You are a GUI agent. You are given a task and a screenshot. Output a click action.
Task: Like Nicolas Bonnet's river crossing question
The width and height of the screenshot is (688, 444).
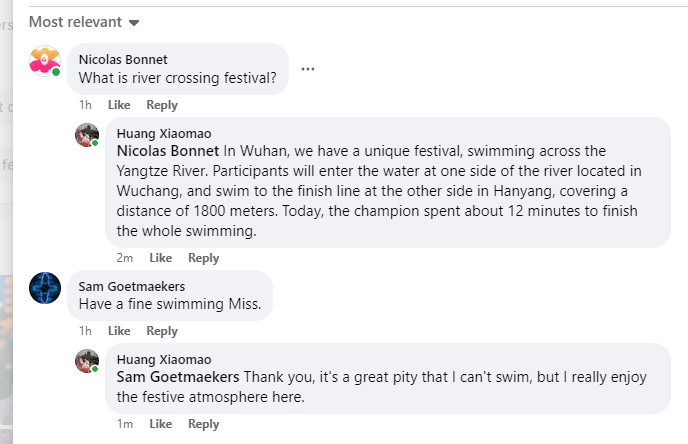[x=119, y=105]
